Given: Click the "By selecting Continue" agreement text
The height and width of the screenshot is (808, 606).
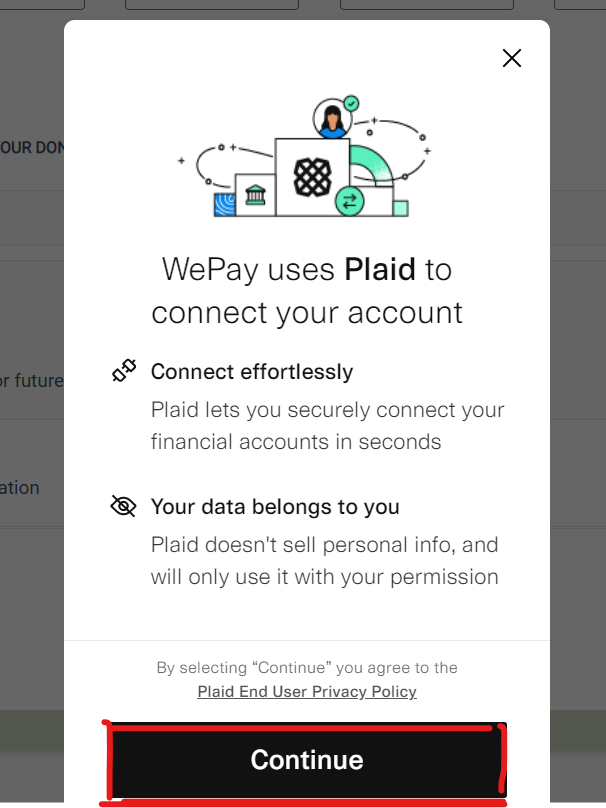Looking at the screenshot, I should click(x=307, y=668).
